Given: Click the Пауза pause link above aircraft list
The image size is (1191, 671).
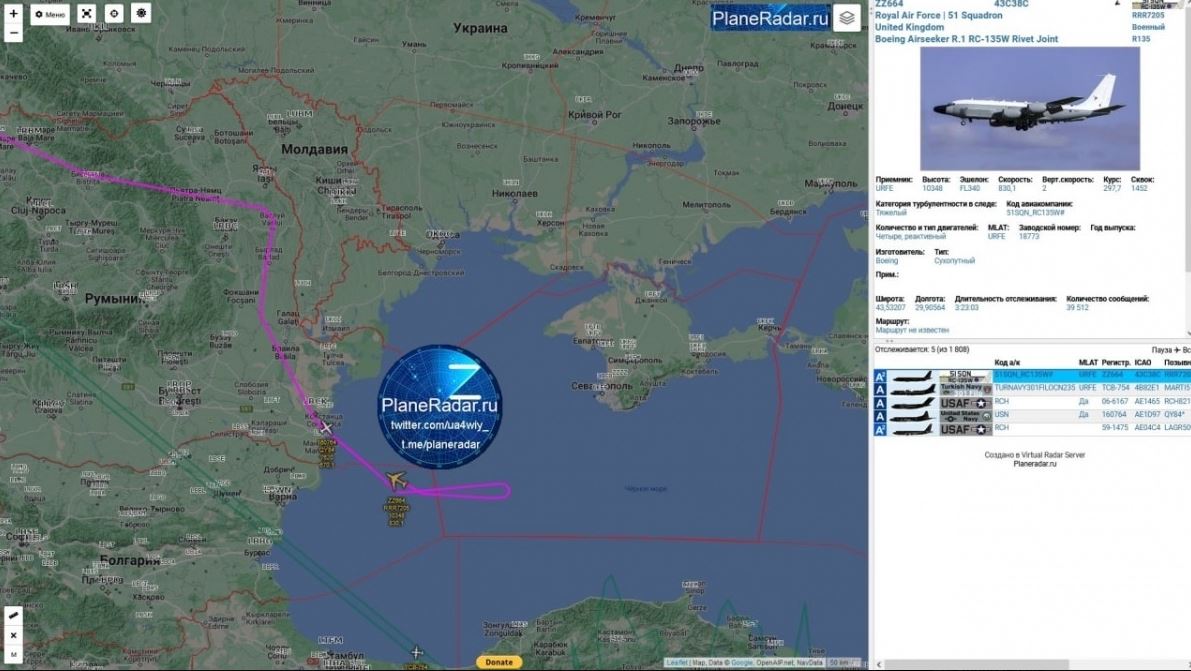Looking at the screenshot, I should 1161,350.
